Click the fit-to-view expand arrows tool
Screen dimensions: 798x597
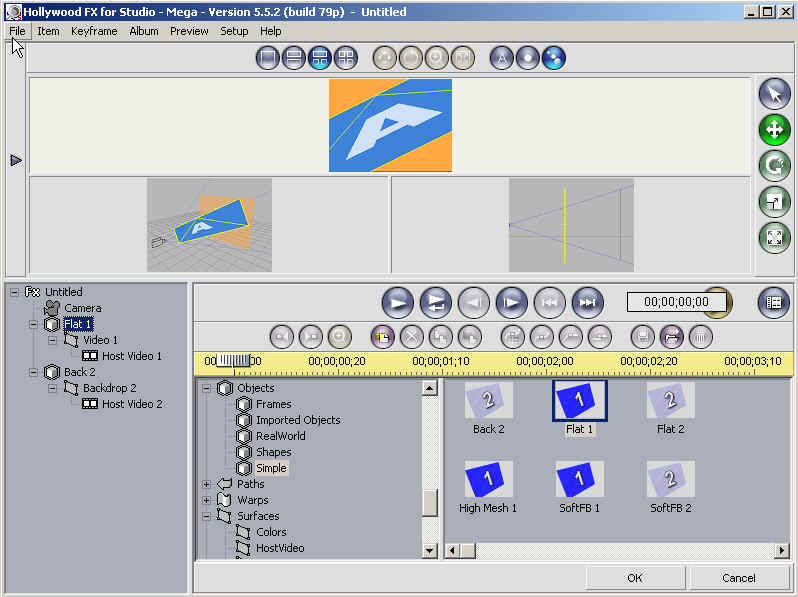click(775, 237)
